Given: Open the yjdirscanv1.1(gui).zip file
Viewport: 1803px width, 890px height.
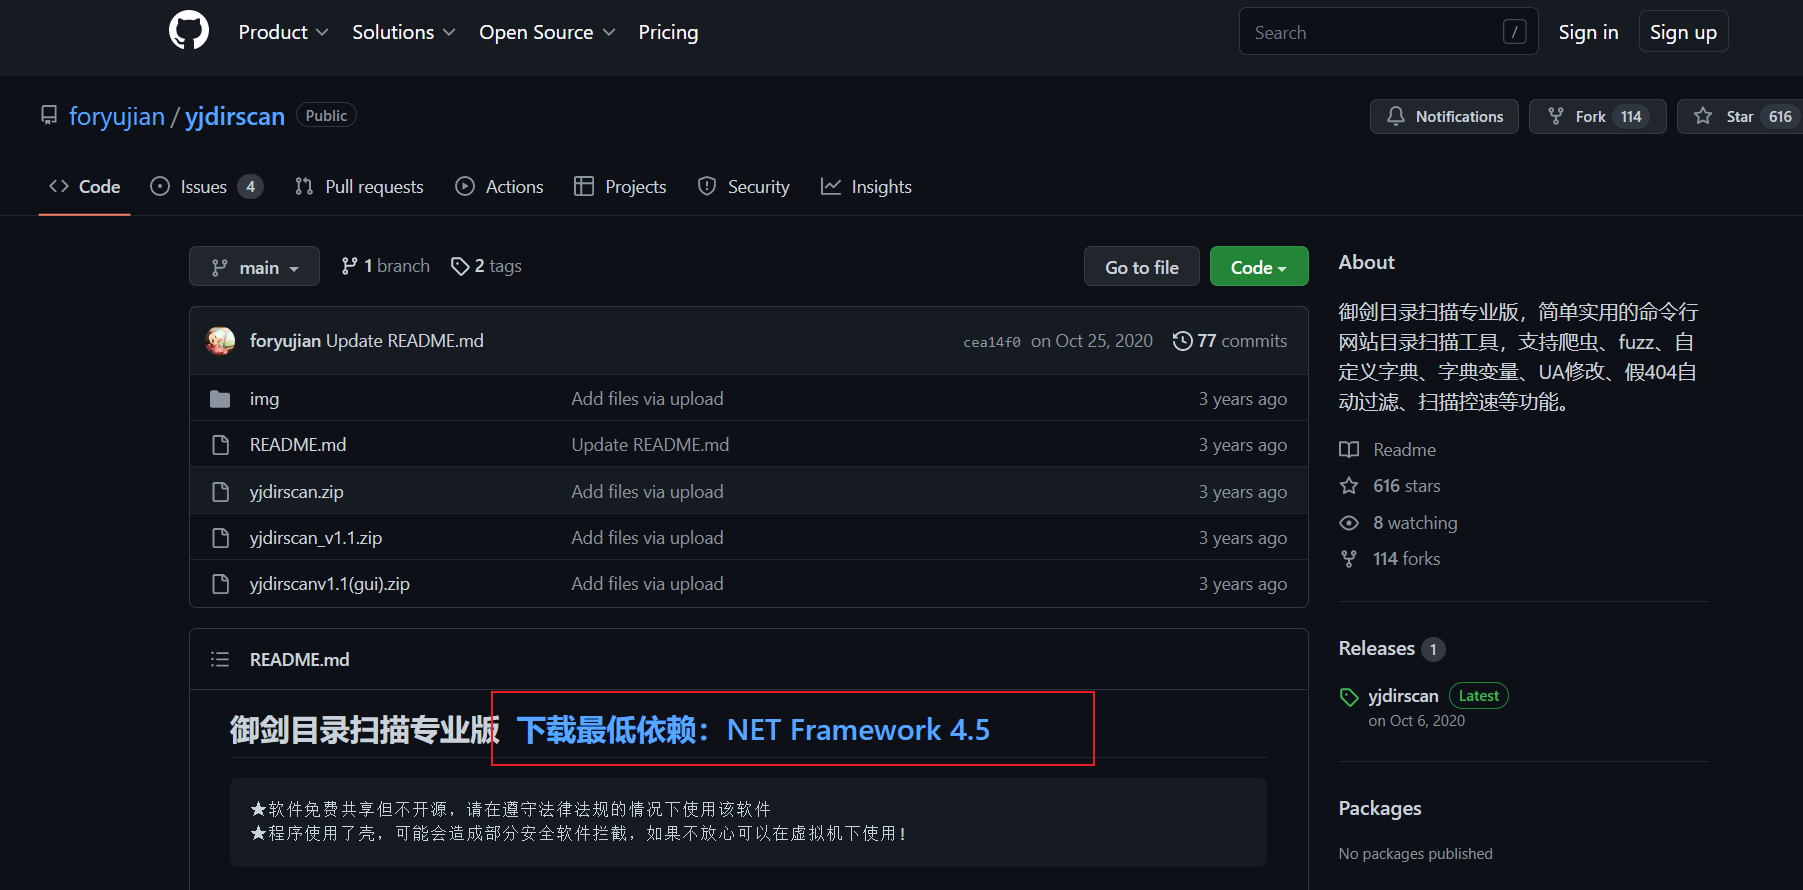Looking at the screenshot, I should point(330,584).
